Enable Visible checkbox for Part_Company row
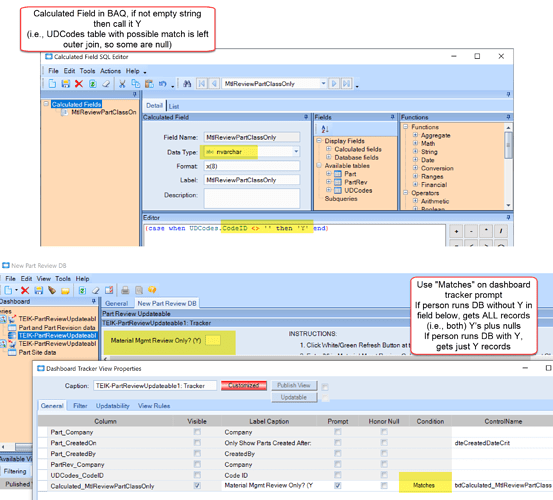The width and height of the screenshot is (553, 500). [x=197, y=432]
